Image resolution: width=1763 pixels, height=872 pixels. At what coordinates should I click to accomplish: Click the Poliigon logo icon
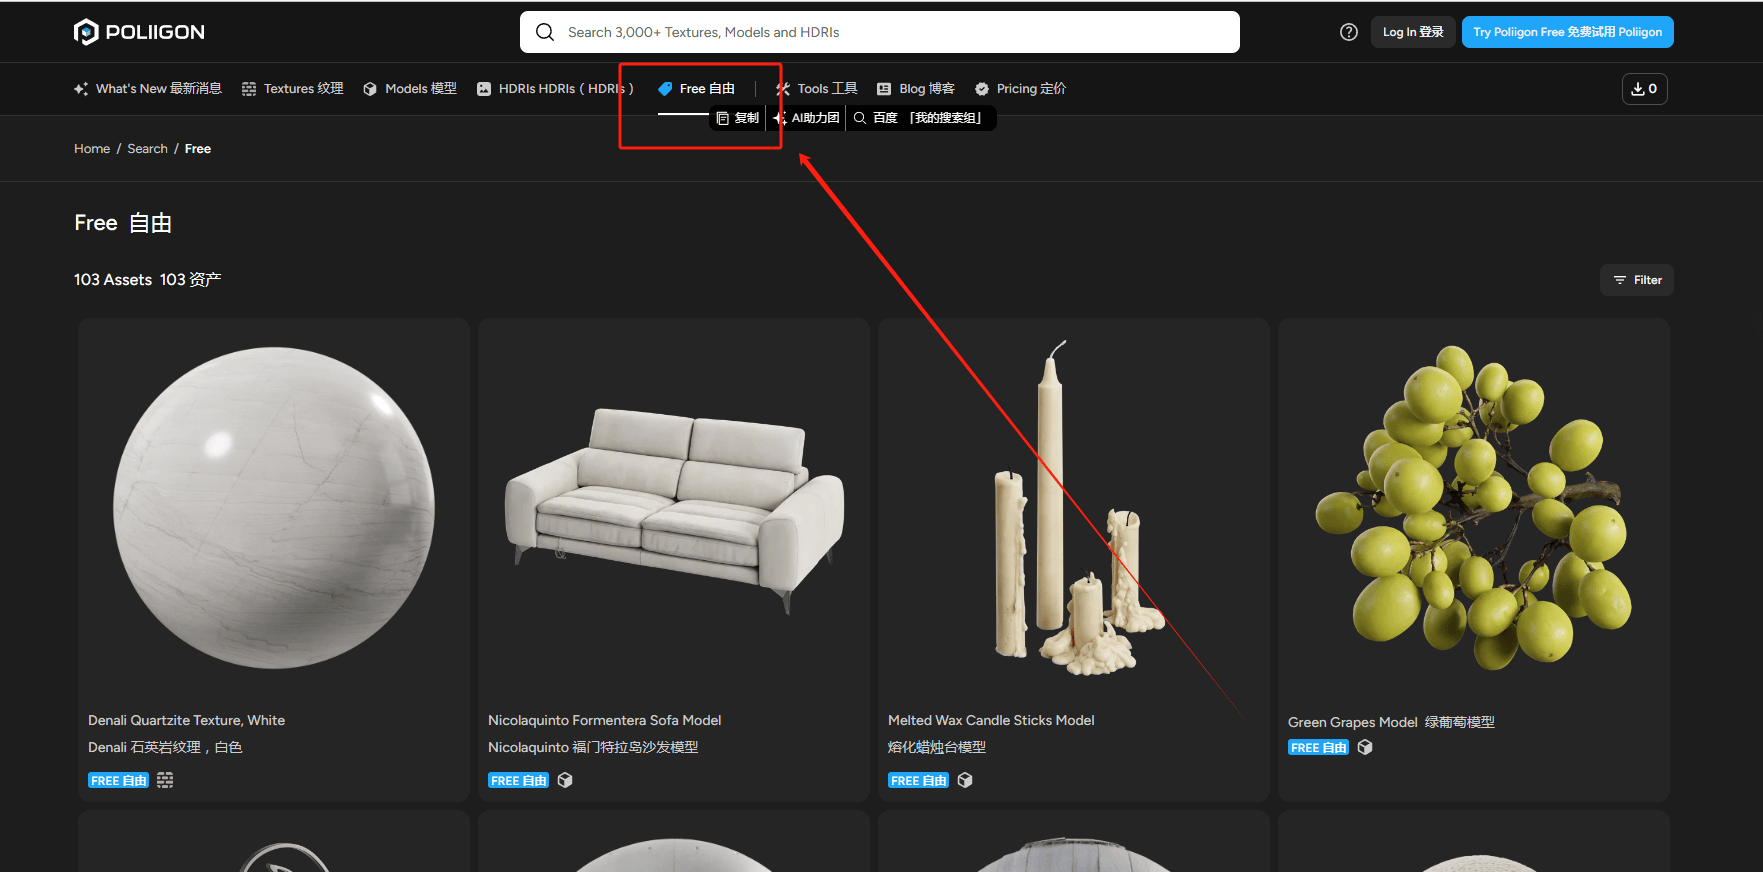(86, 32)
